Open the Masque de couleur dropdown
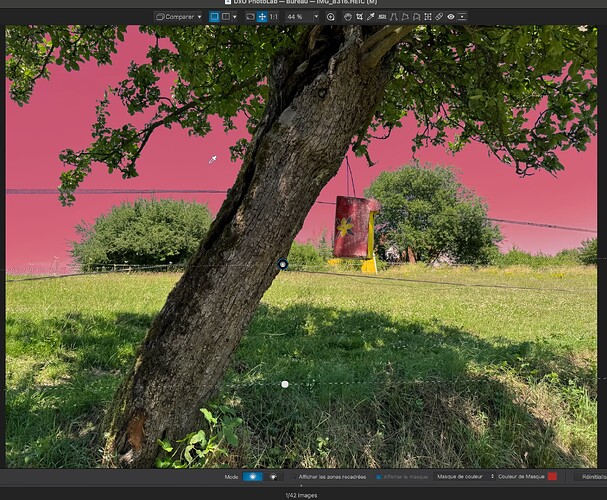607x500 pixels. pyautogui.click(x=465, y=477)
